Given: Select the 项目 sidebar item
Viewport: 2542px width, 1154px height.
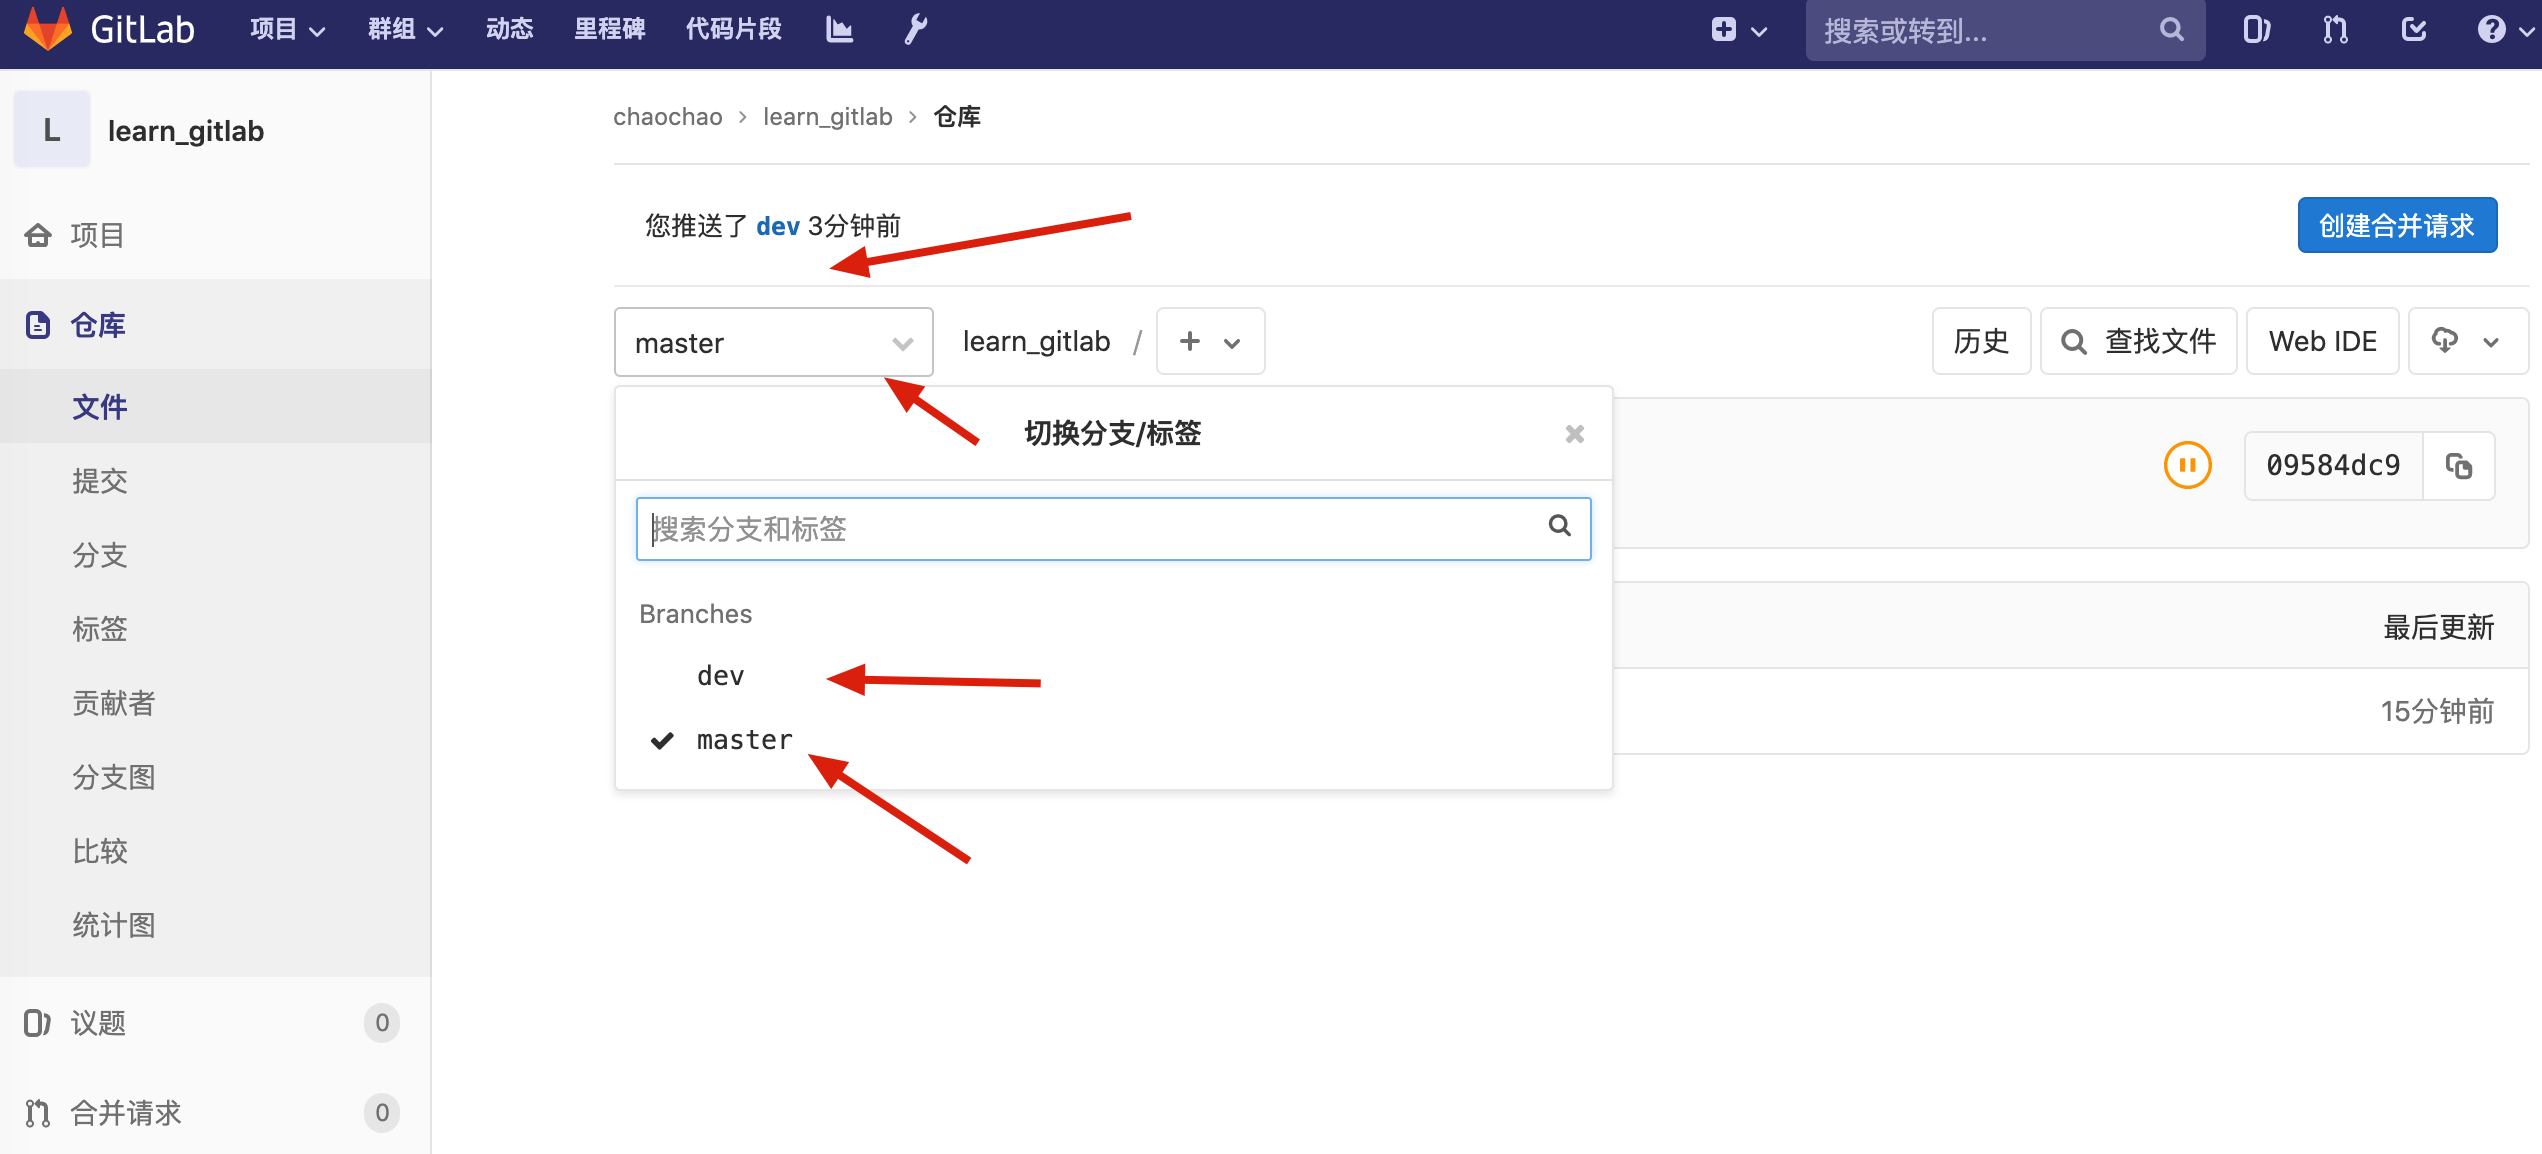Looking at the screenshot, I should coord(215,235).
